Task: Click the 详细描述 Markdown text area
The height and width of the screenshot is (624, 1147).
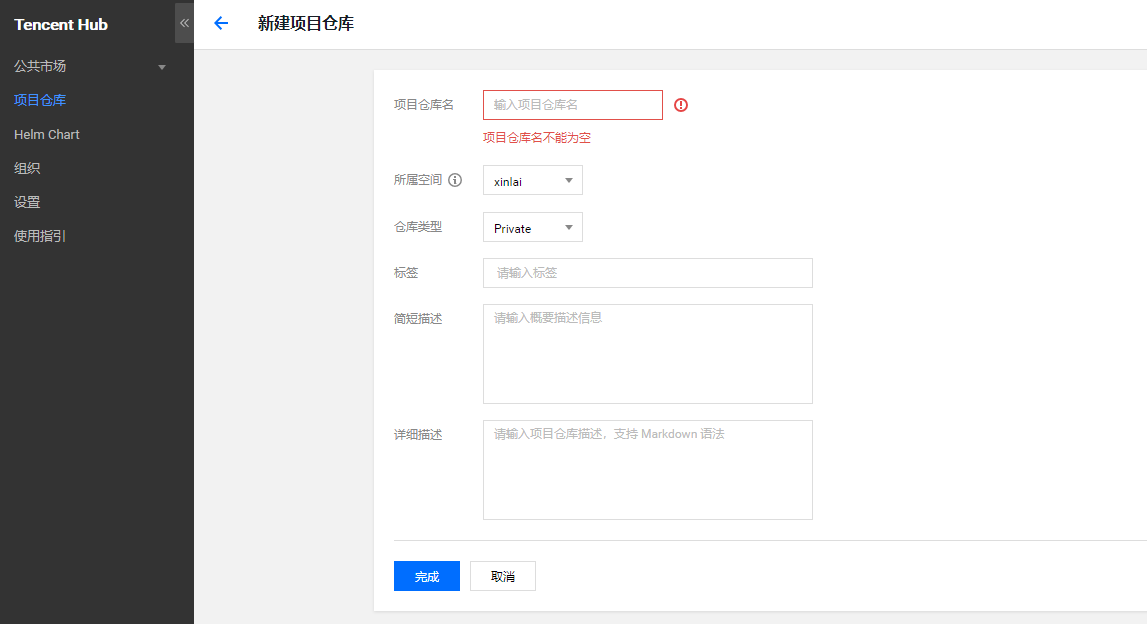Action: (647, 470)
